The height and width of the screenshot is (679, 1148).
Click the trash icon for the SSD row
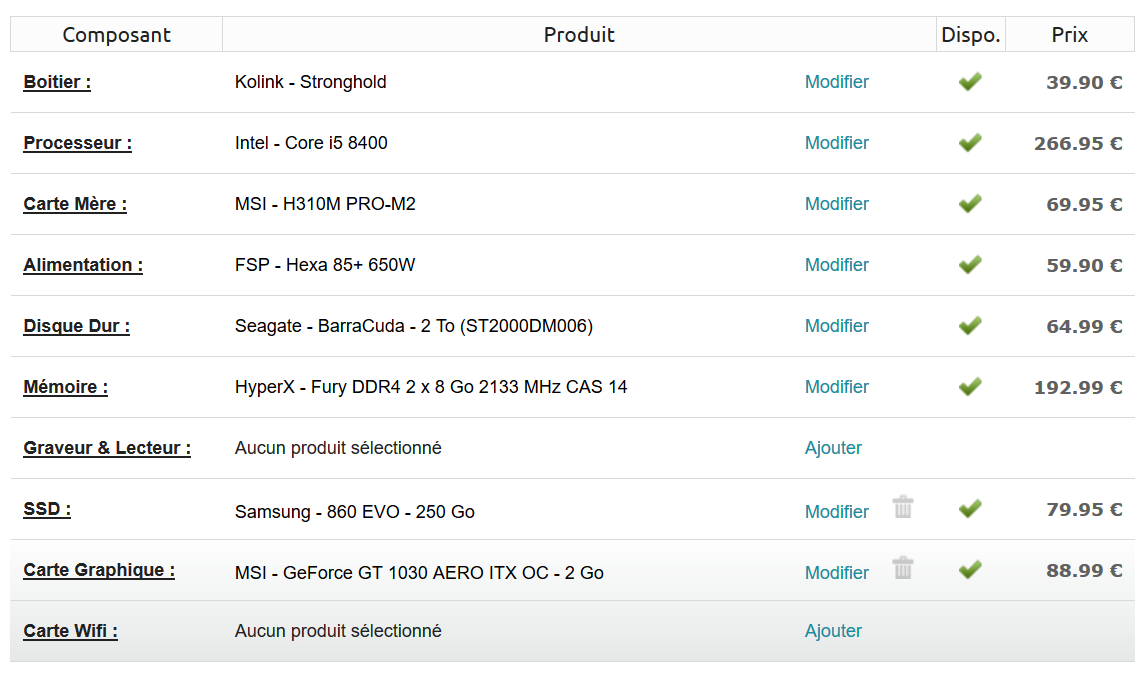(x=903, y=507)
